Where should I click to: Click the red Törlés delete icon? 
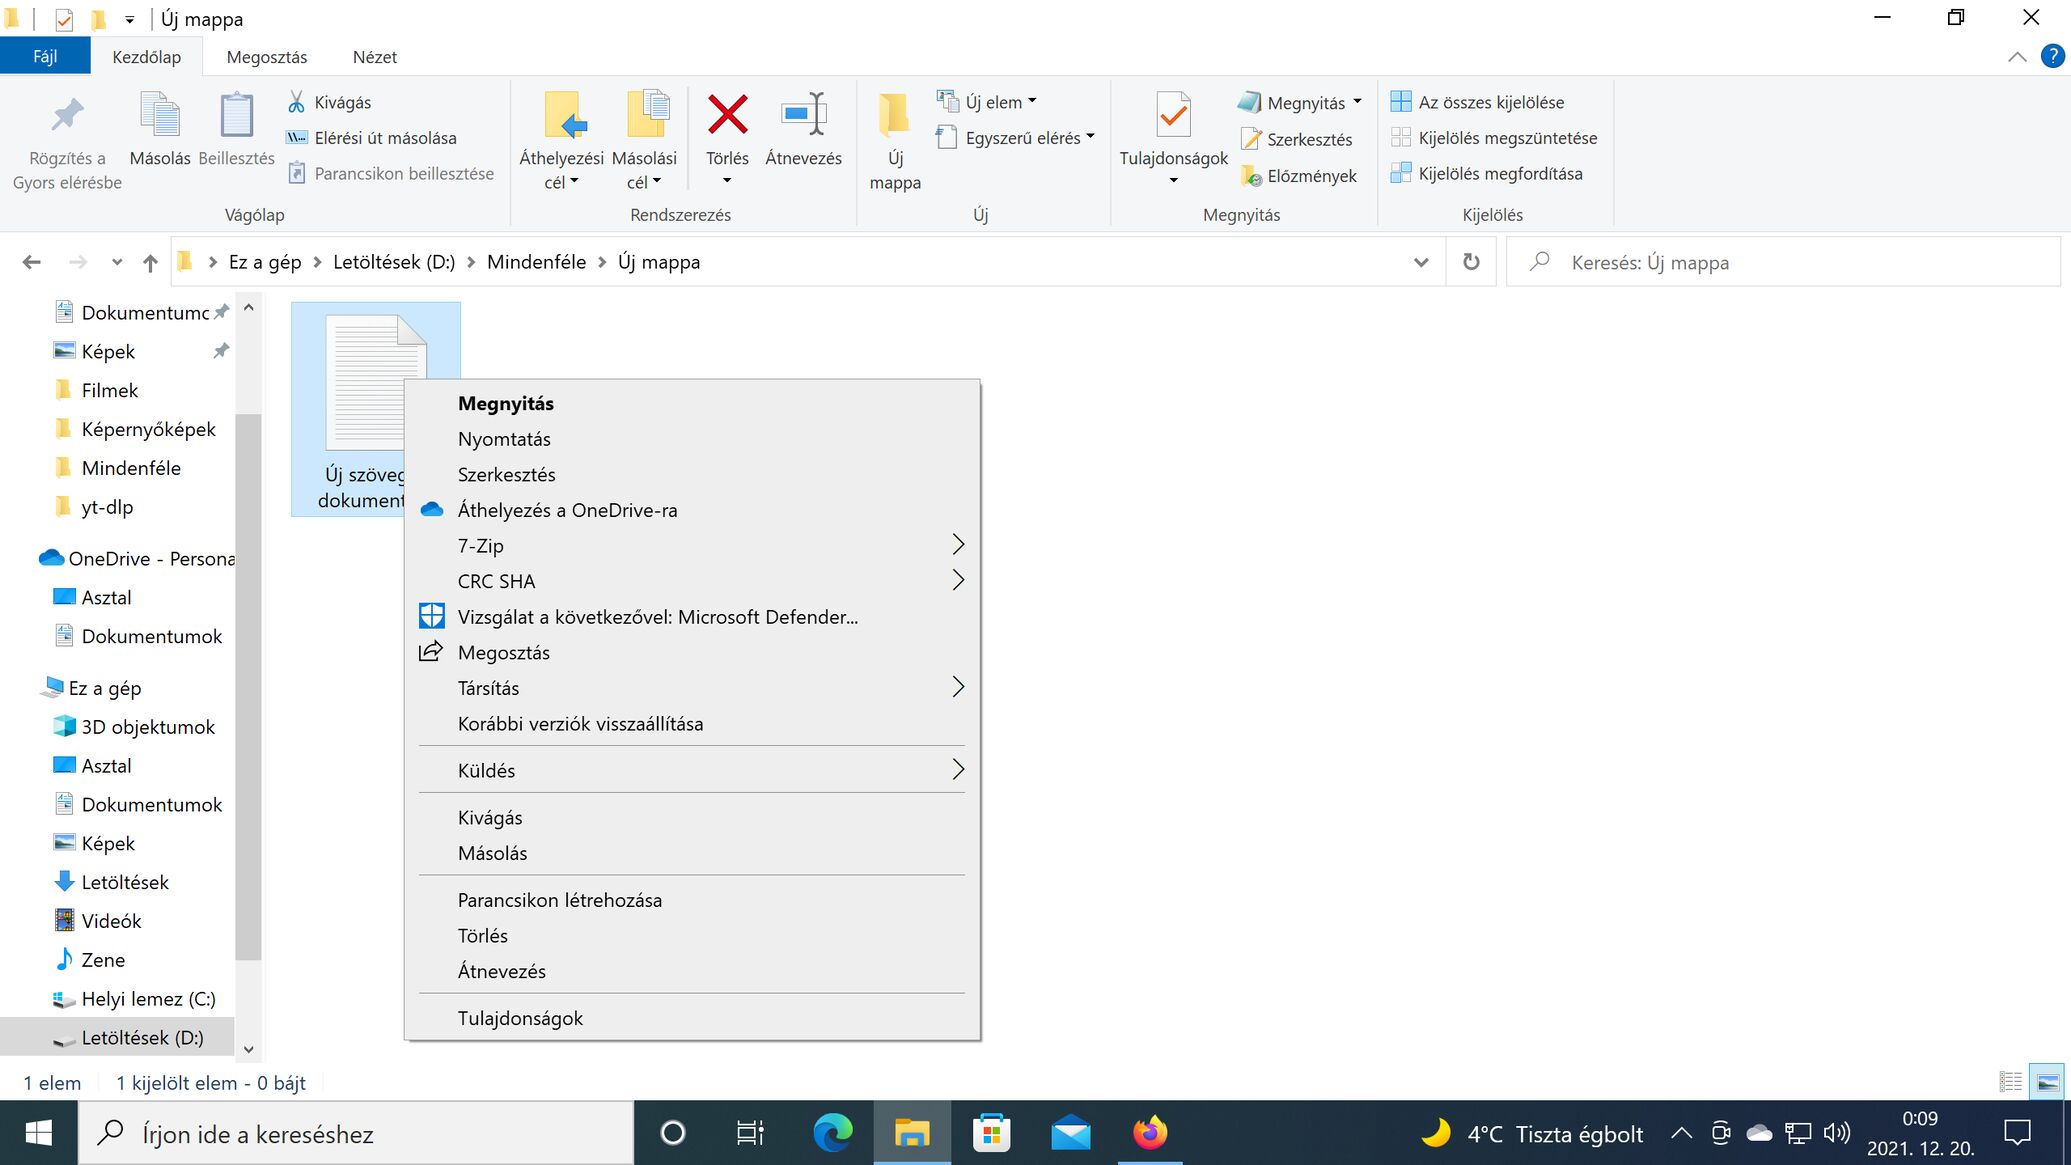coord(727,116)
